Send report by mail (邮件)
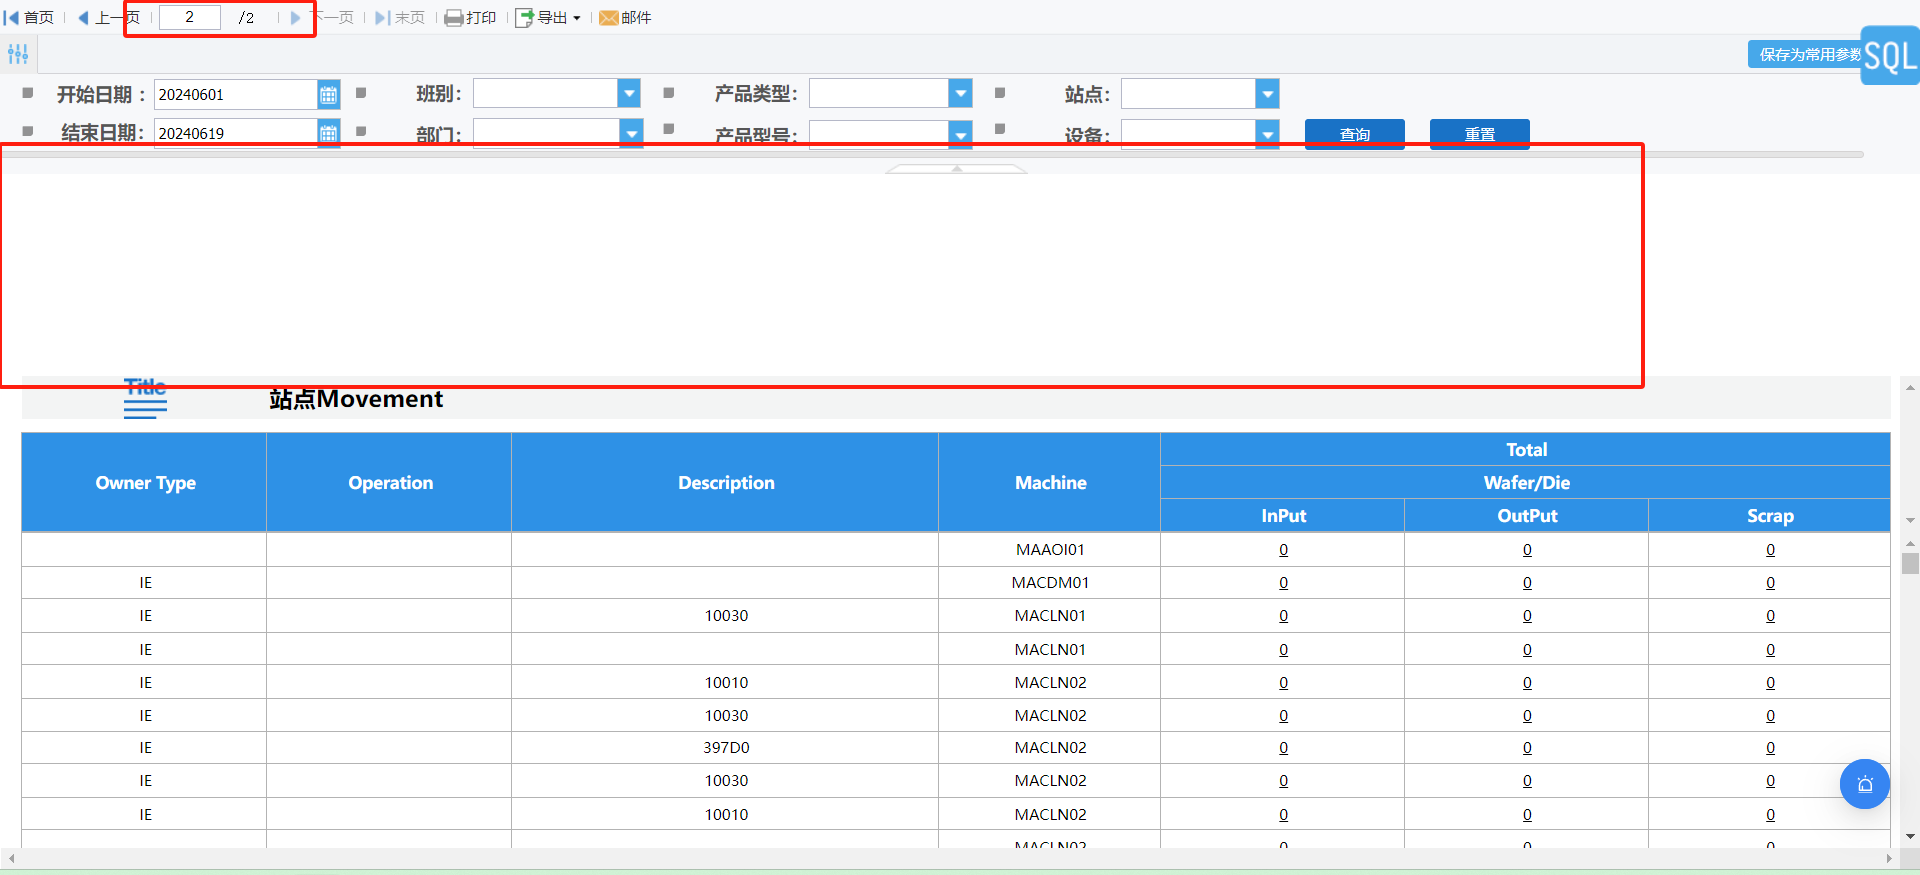This screenshot has height=875, width=1920. click(x=625, y=17)
